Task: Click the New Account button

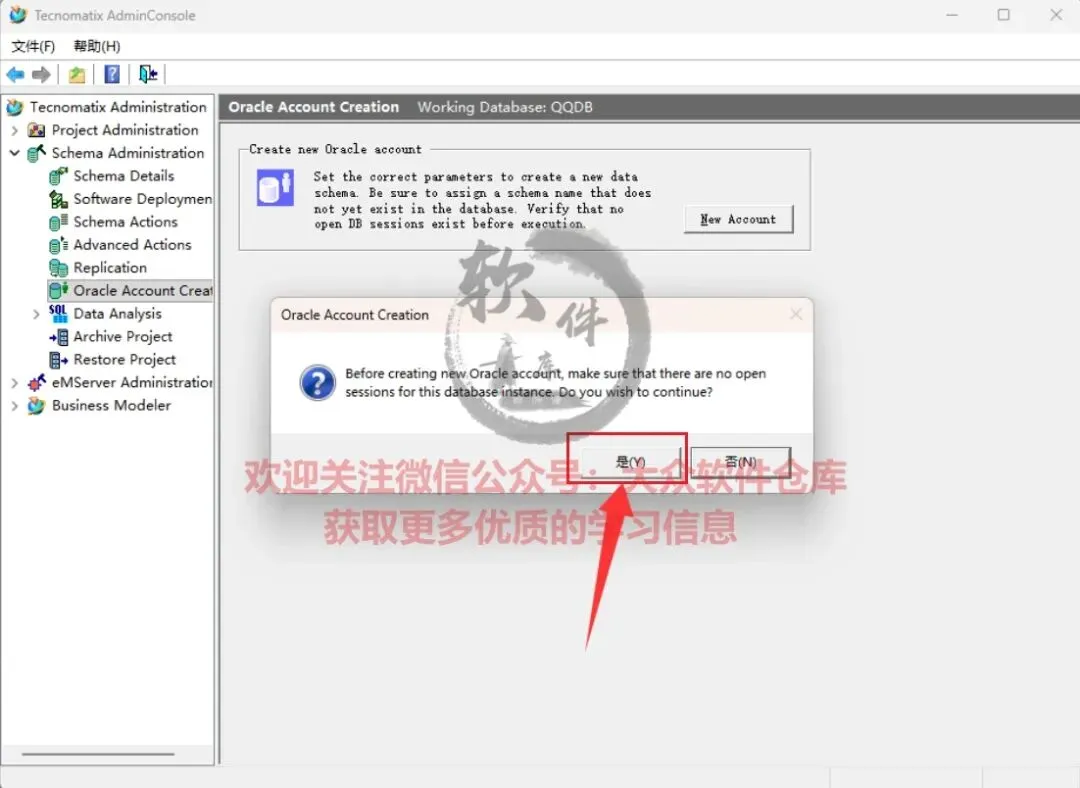Action: [x=738, y=219]
